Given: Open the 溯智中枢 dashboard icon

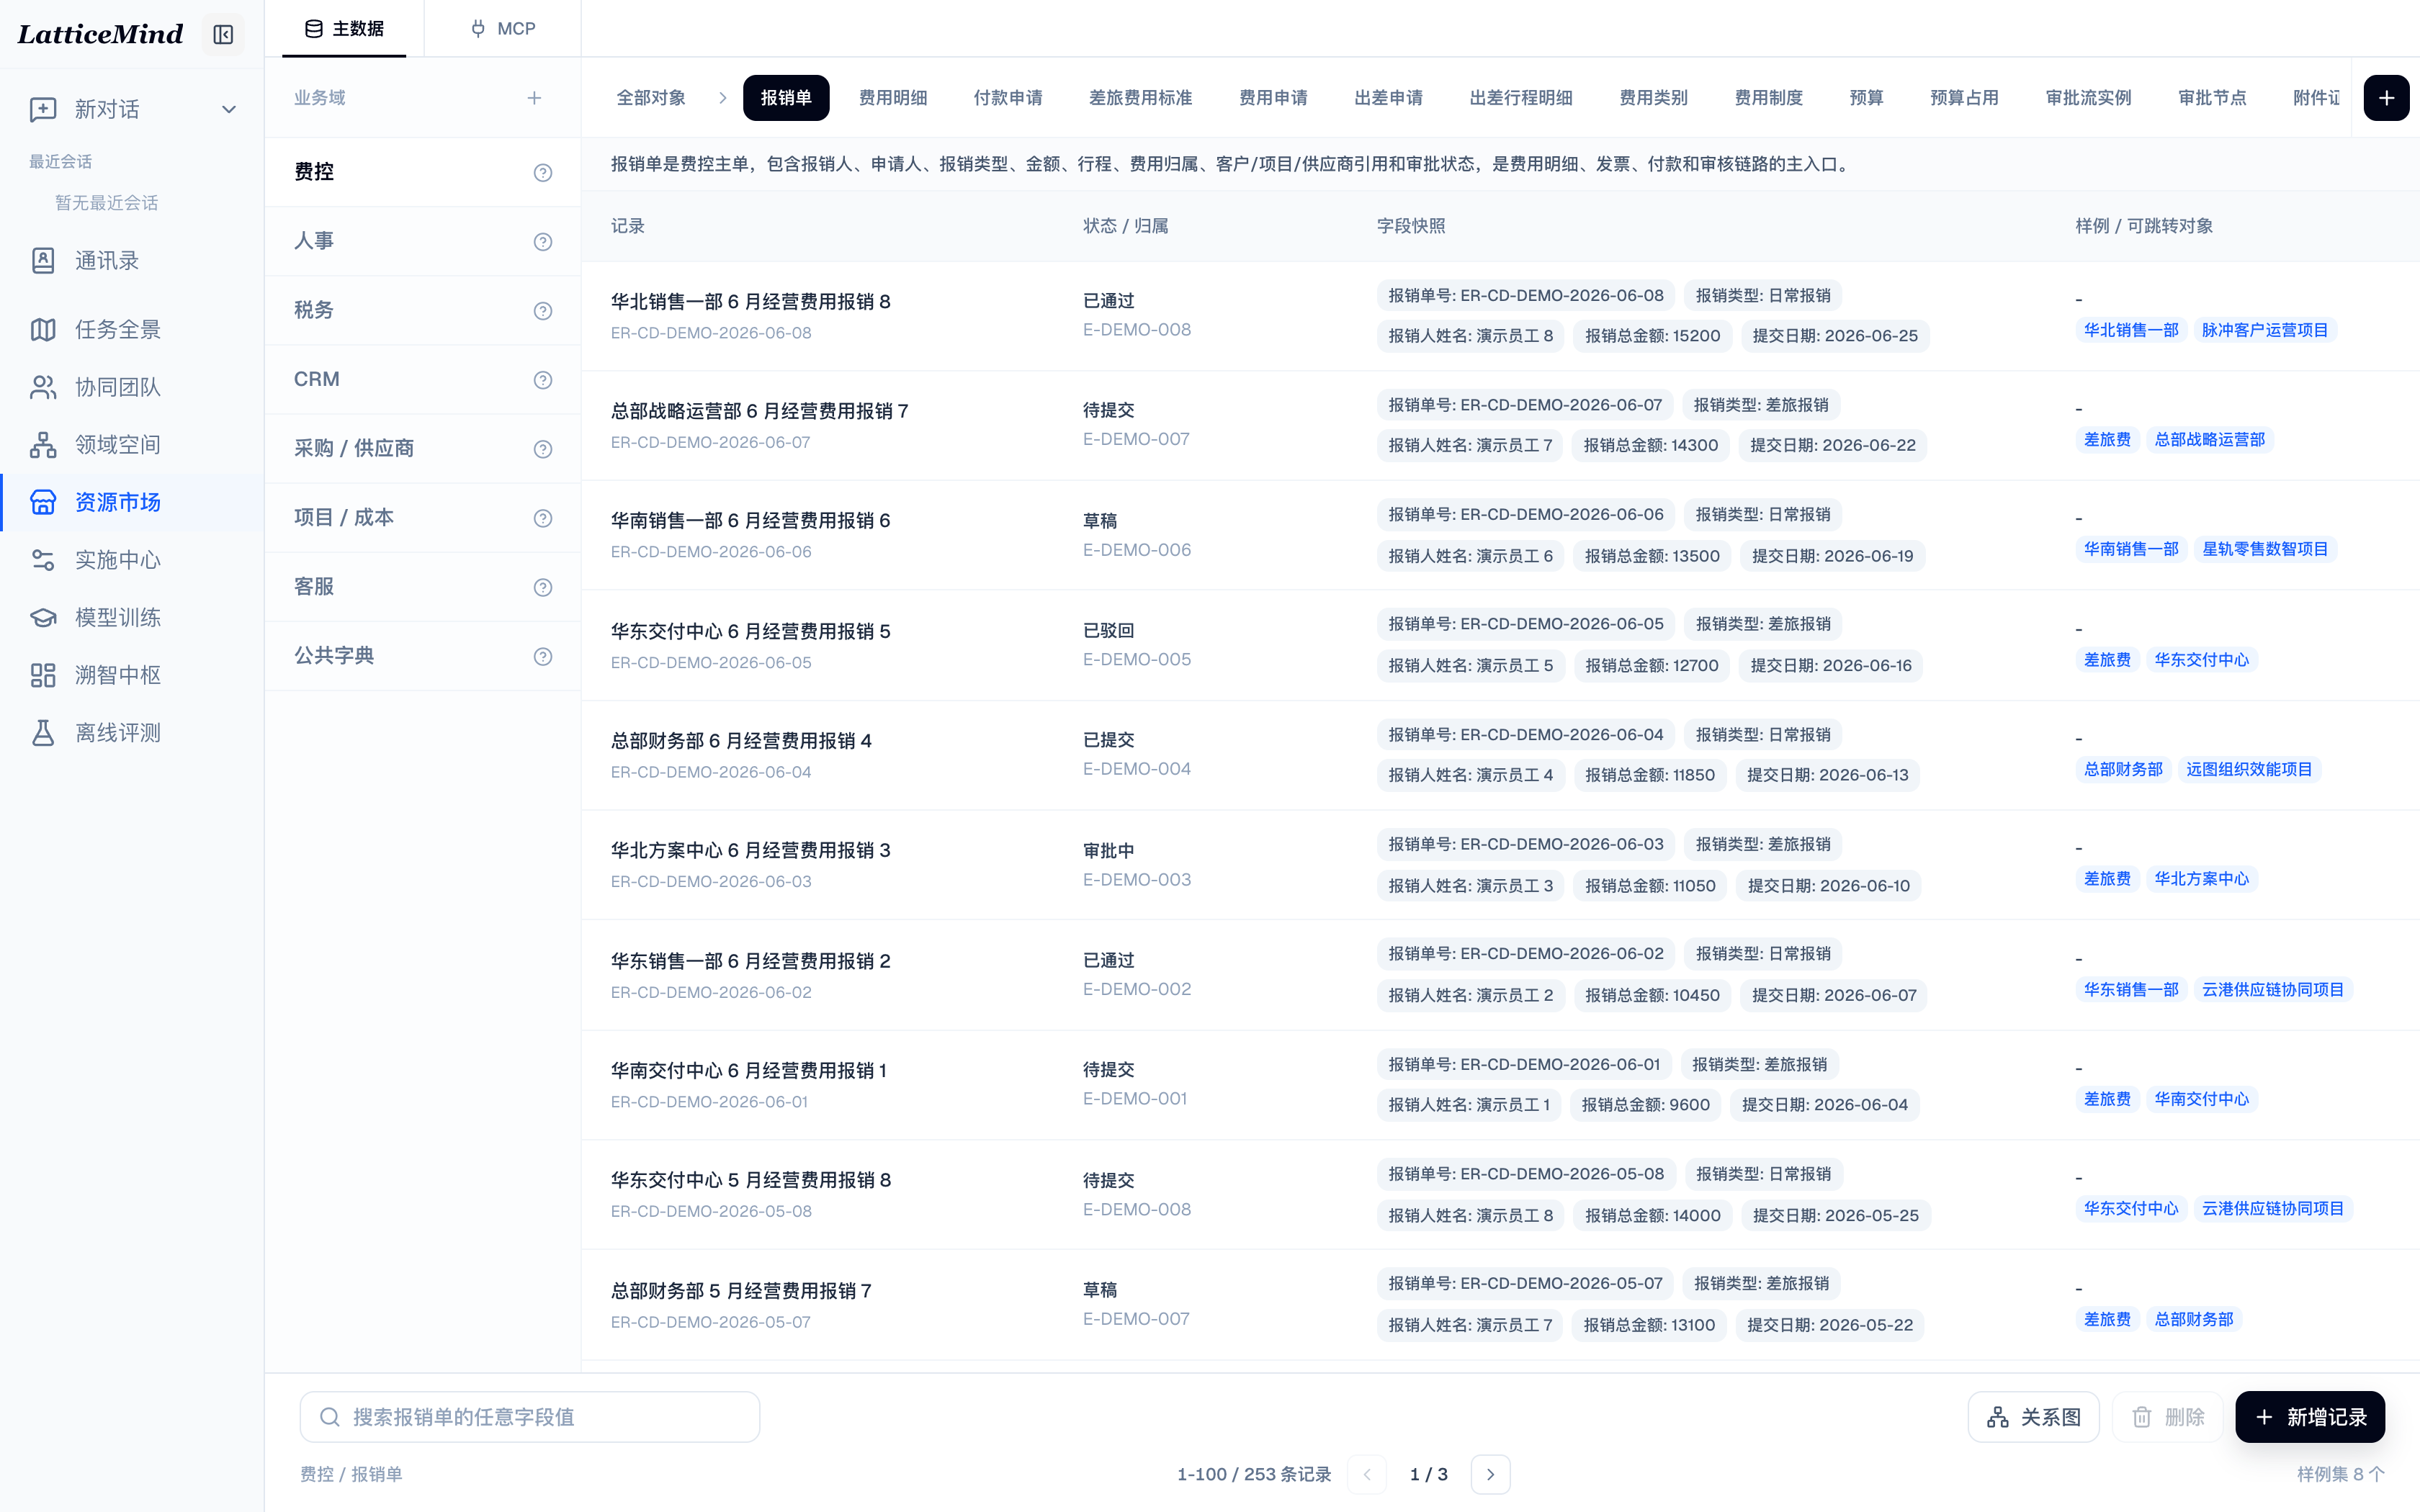Looking at the screenshot, I should tap(43, 675).
